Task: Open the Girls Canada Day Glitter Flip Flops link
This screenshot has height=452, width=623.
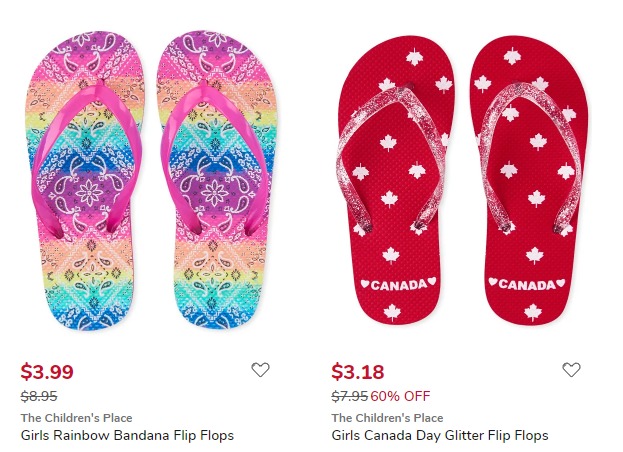Action: (x=440, y=435)
